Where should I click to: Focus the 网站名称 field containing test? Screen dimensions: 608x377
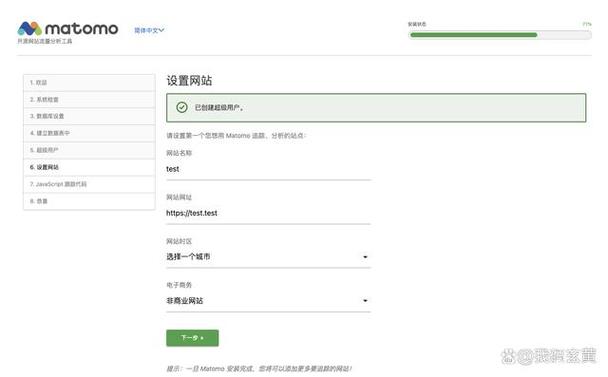268,169
